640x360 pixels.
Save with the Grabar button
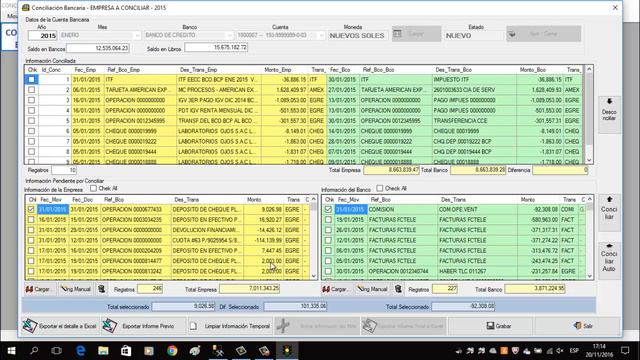coord(491,326)
